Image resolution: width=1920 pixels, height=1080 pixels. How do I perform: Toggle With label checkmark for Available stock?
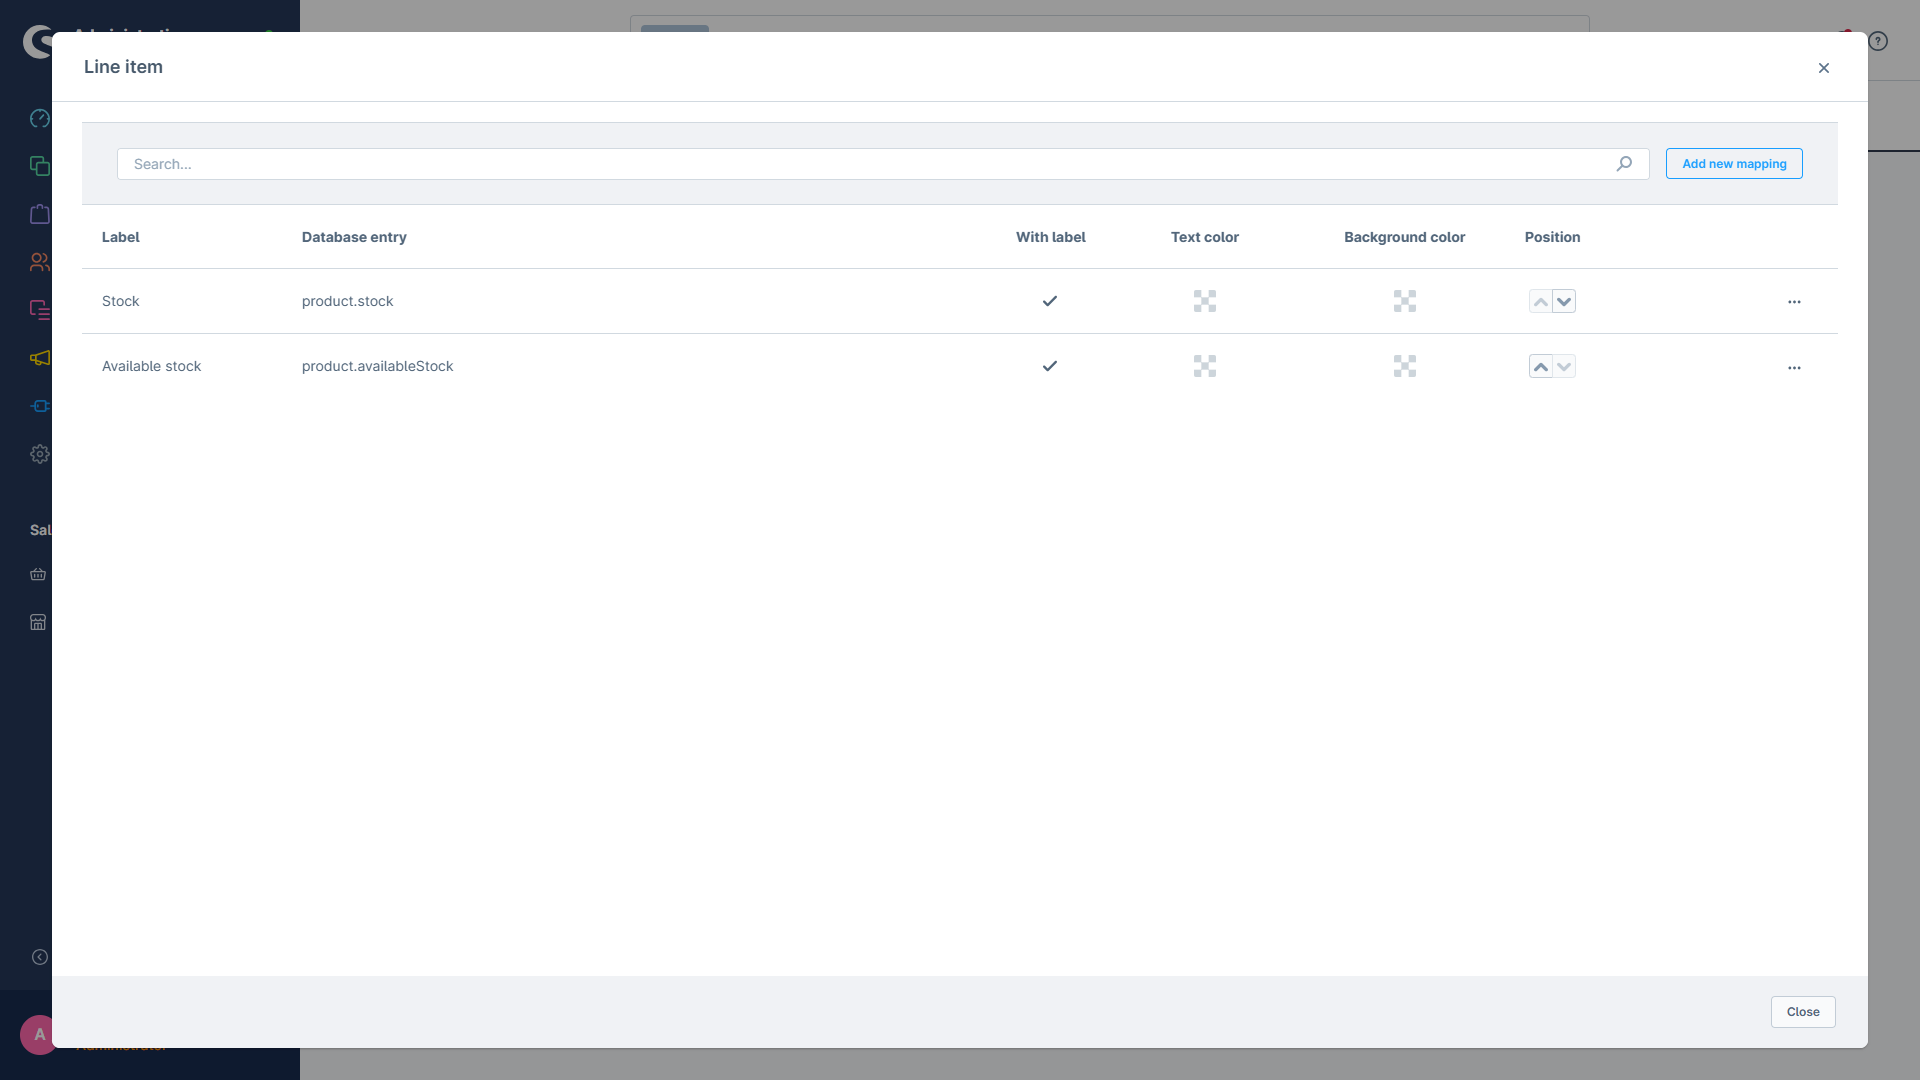click(x=1050, y=366)
